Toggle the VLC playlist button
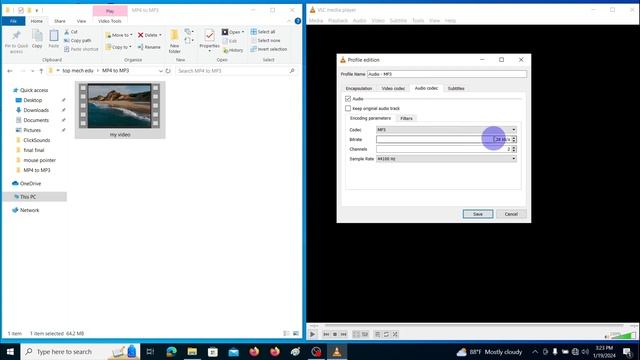Image resolution: width=640 pixels, height=360 pixels. 378,334
